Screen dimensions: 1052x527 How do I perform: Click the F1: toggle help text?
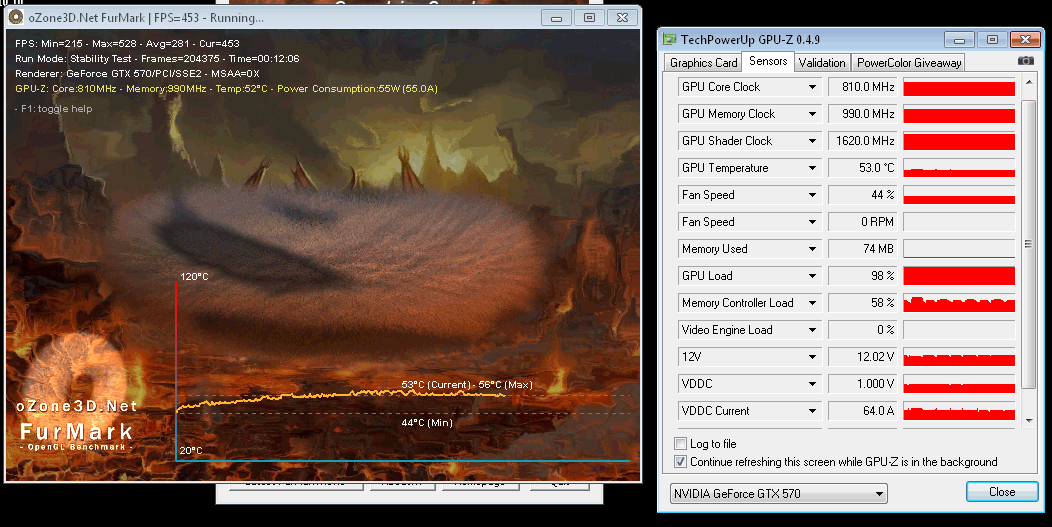click(x=54, y=109)
